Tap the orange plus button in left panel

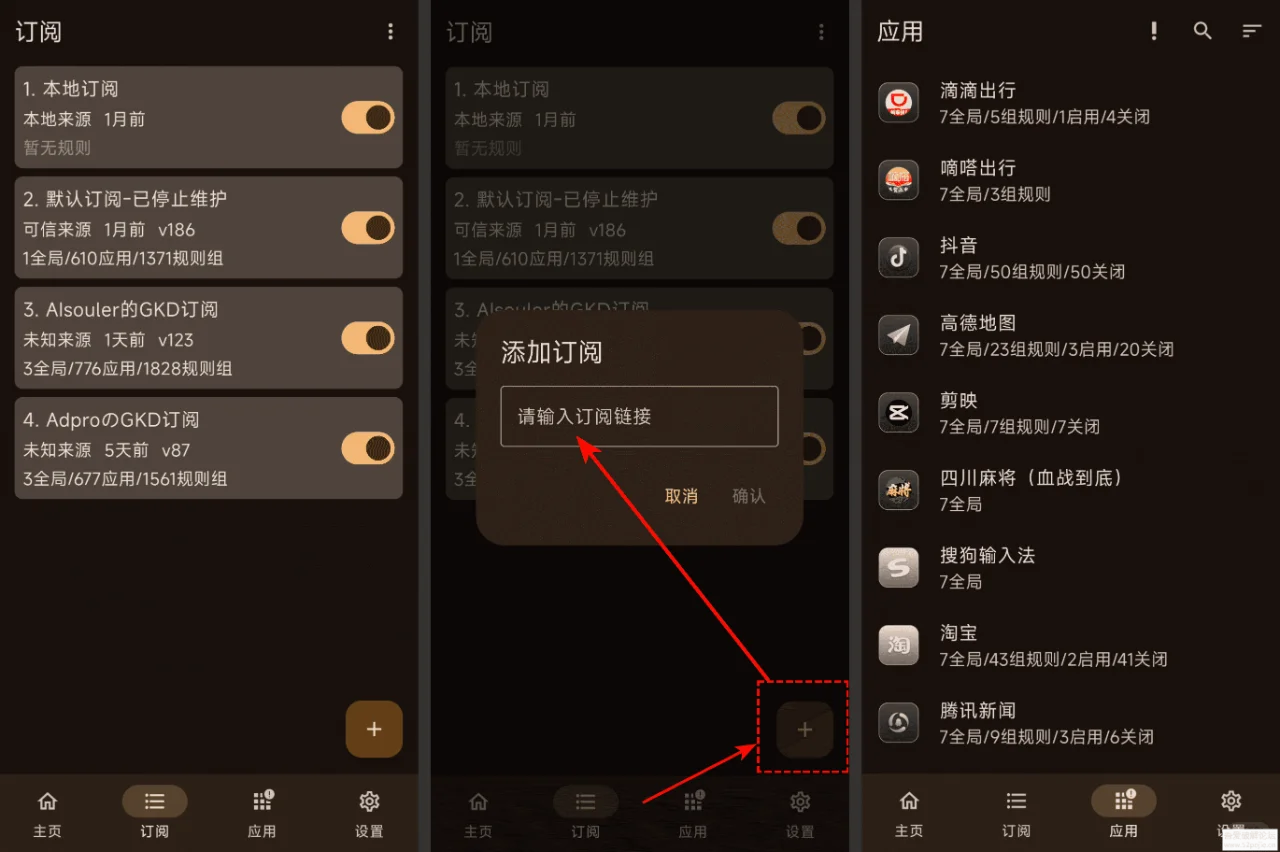click(x=374, y=729)
